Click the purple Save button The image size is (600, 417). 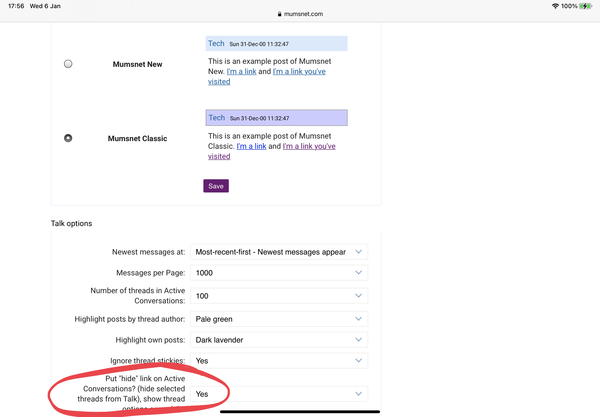click(216, 186)
